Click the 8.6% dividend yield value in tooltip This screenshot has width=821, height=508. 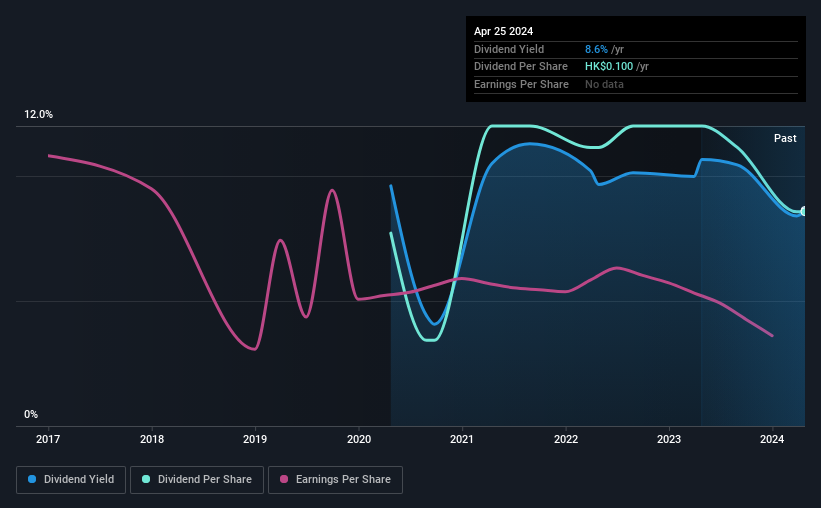tap(596, 49)
